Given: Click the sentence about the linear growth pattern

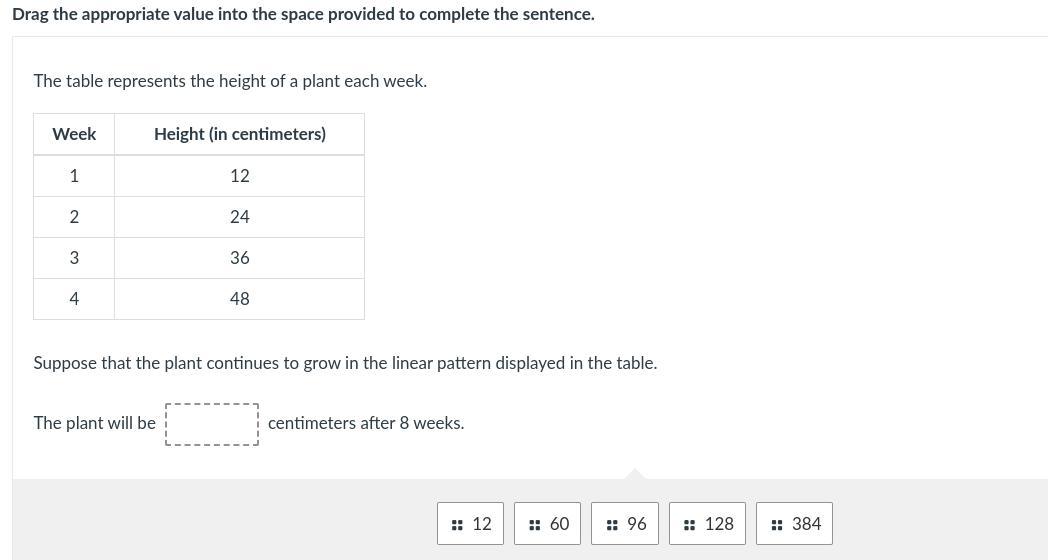Looking at the screenshot, I should click(345, 363).
